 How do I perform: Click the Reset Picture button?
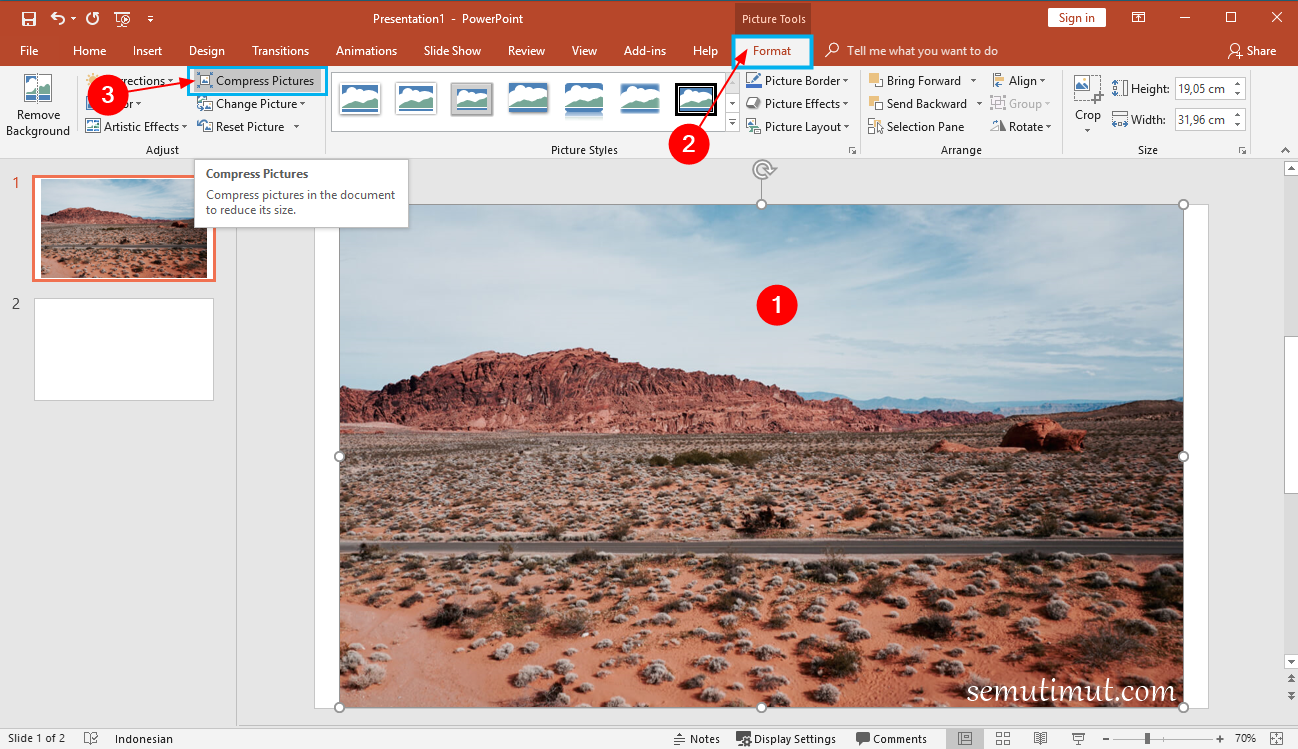[x=243, y=127]
